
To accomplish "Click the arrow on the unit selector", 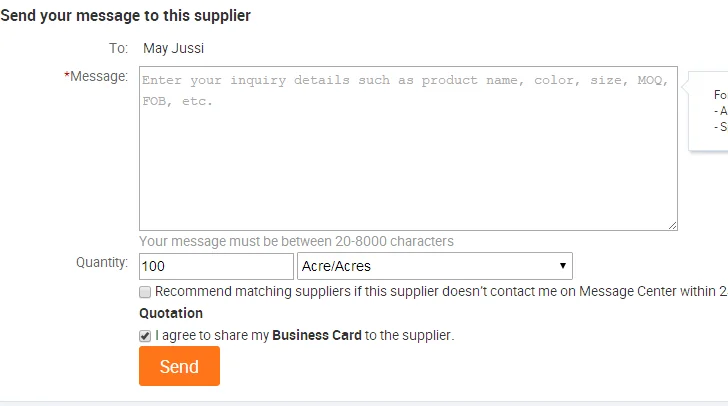I will point(564,266).
